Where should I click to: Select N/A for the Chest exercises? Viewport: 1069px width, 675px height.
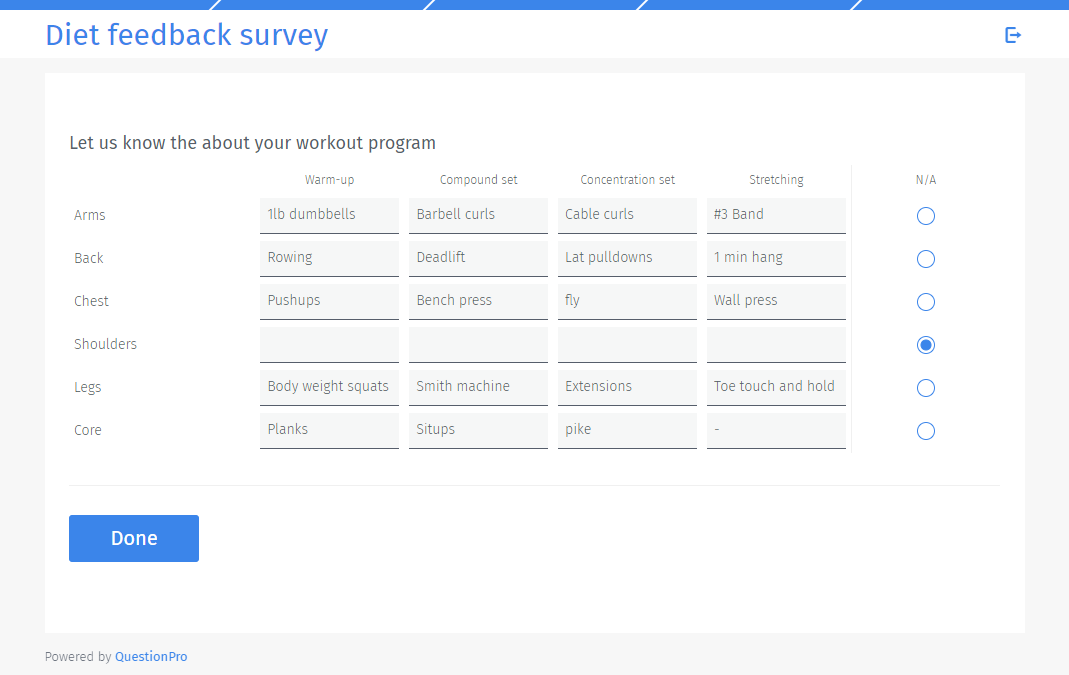(x=925, y=301)
